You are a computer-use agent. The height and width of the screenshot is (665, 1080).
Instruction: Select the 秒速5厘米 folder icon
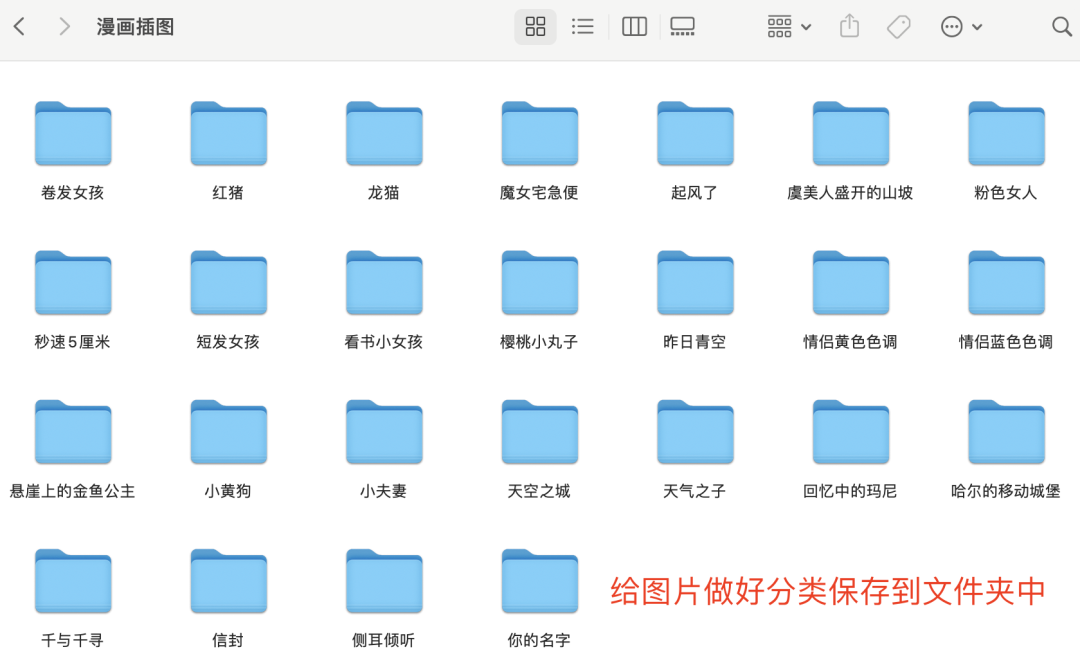coord(73,283)
